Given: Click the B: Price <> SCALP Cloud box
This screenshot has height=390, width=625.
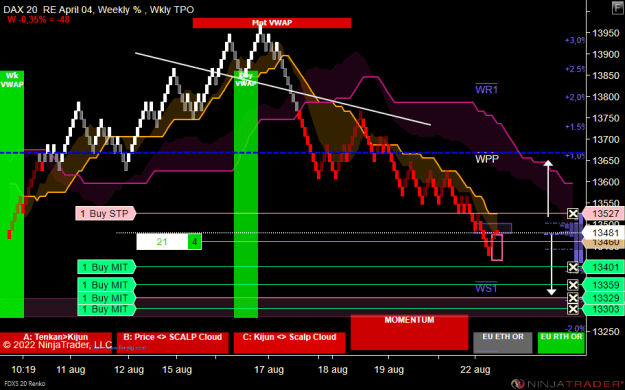Looking at the screenshot, I should tap(173, 343).
